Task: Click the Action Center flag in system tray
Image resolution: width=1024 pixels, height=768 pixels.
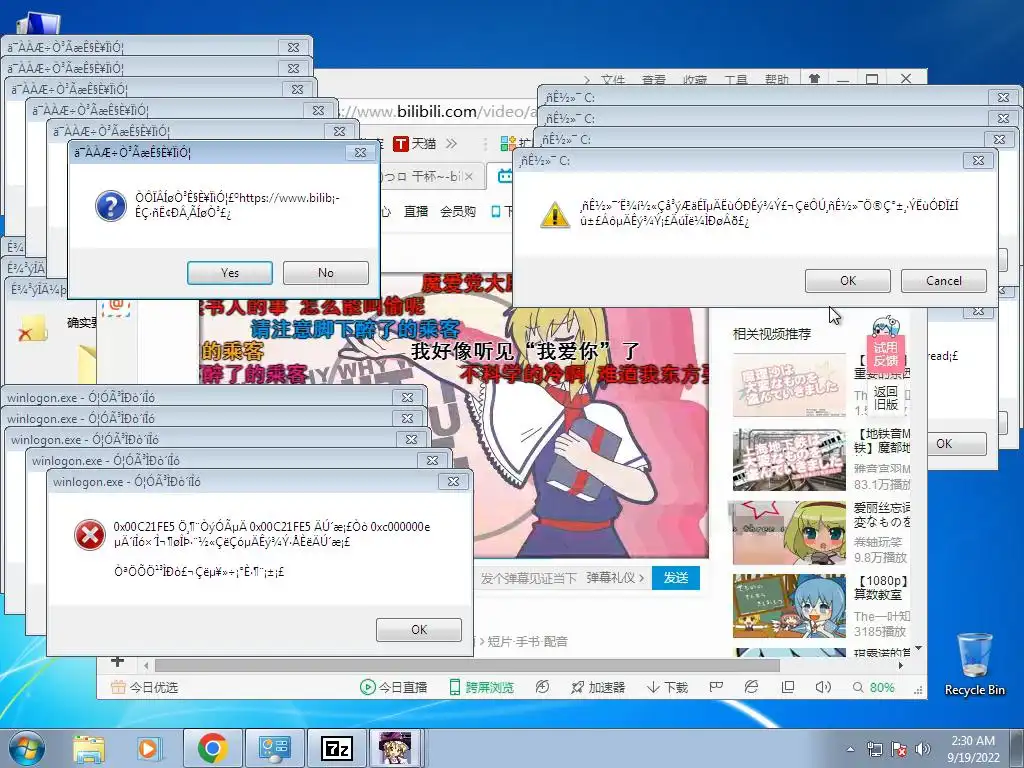Action: (x=899, y=749)
